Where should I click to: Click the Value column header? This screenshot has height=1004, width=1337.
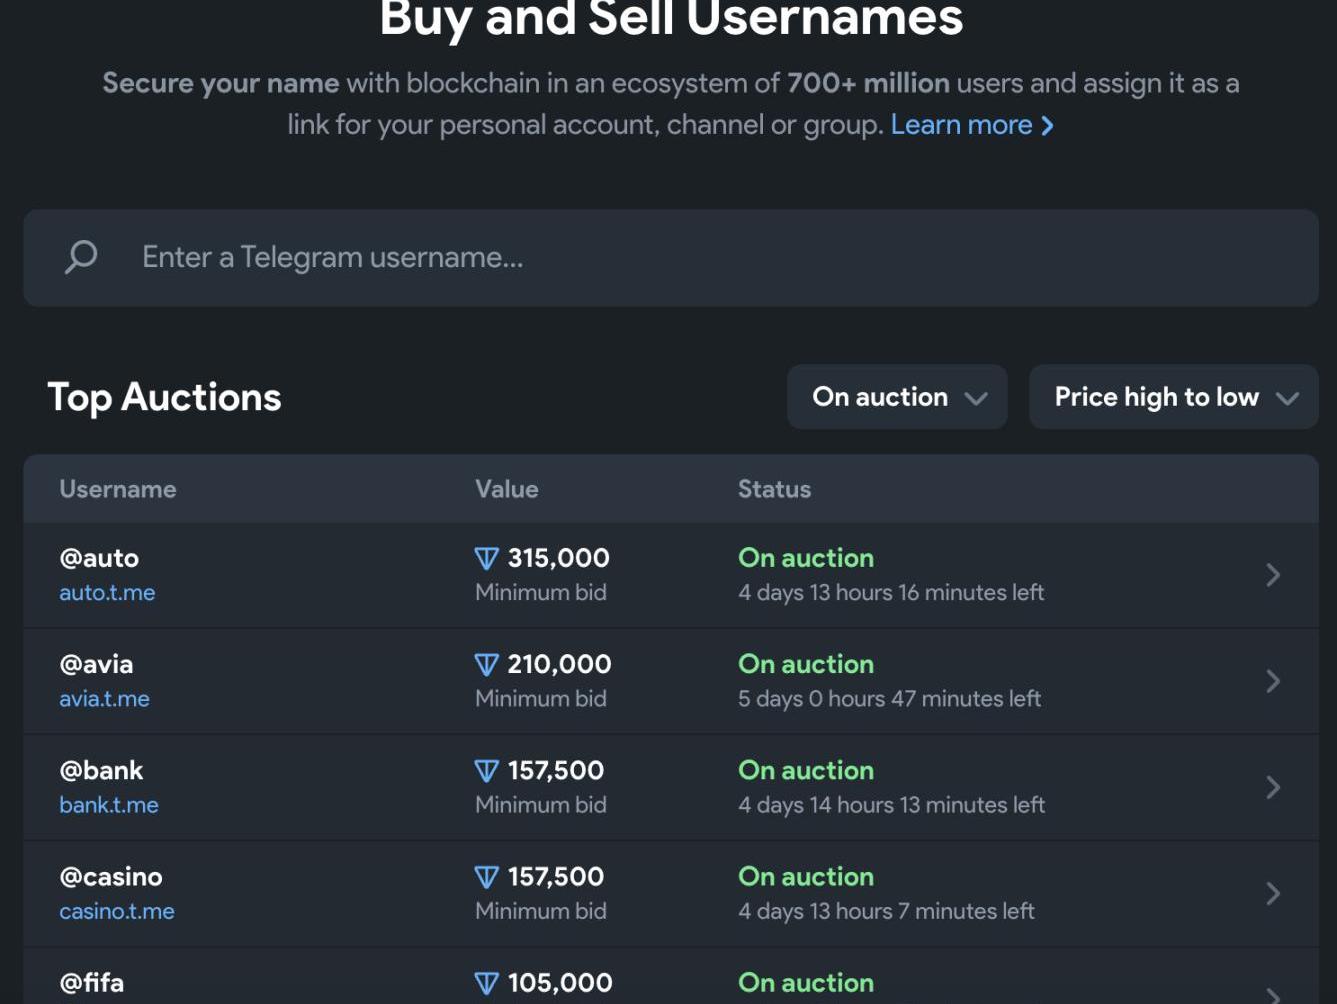[x=507, y=489]
